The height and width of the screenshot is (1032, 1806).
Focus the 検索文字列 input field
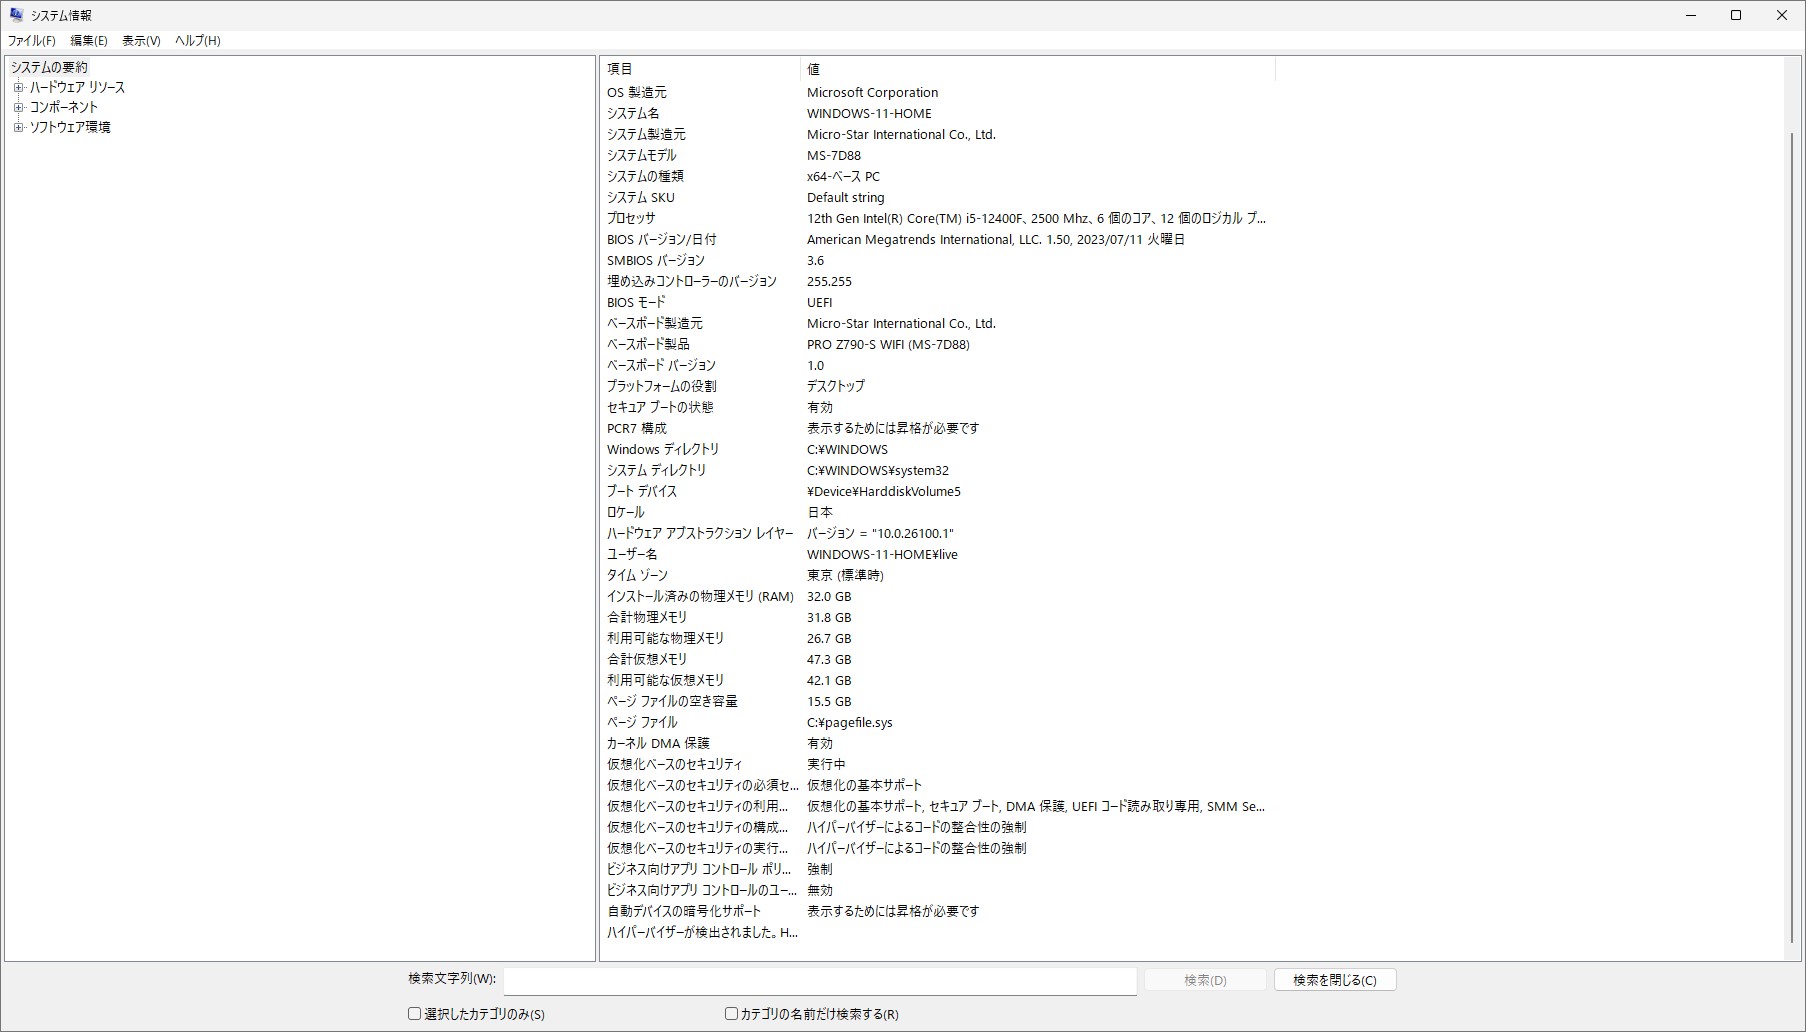point(819,980)
